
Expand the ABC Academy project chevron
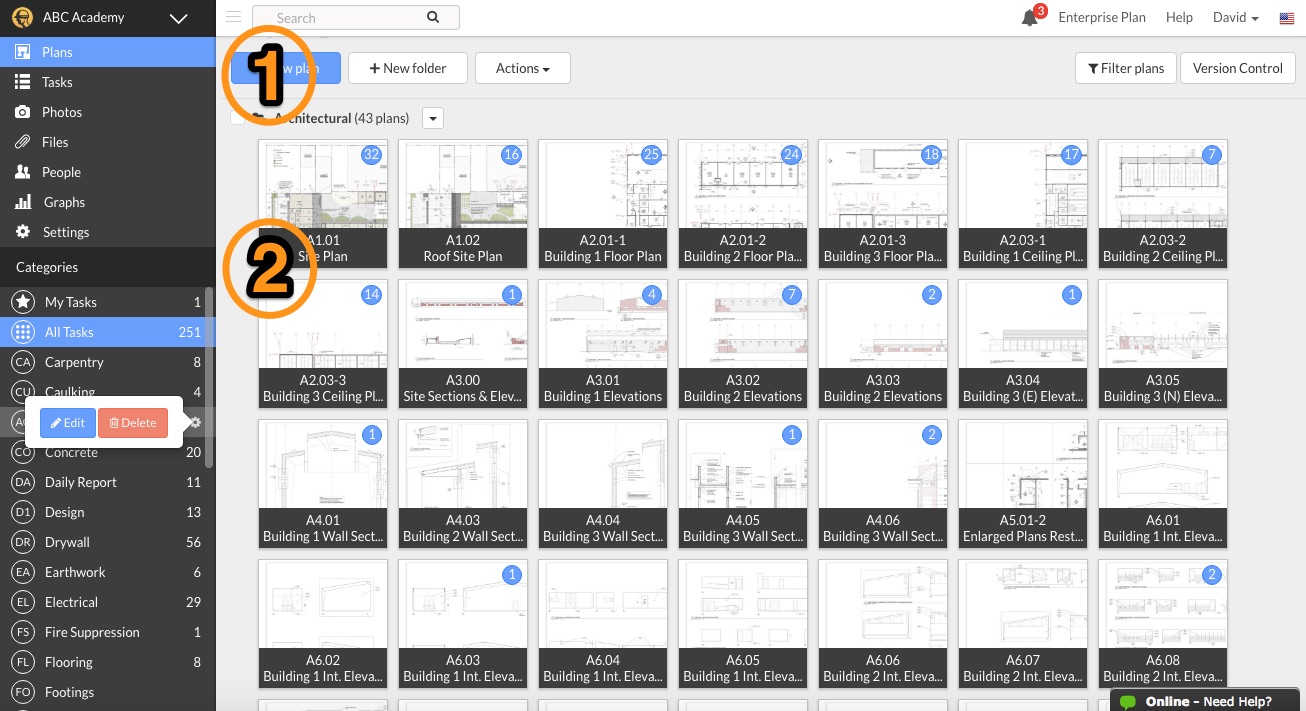pyautogui.click(x=179, y=18)
